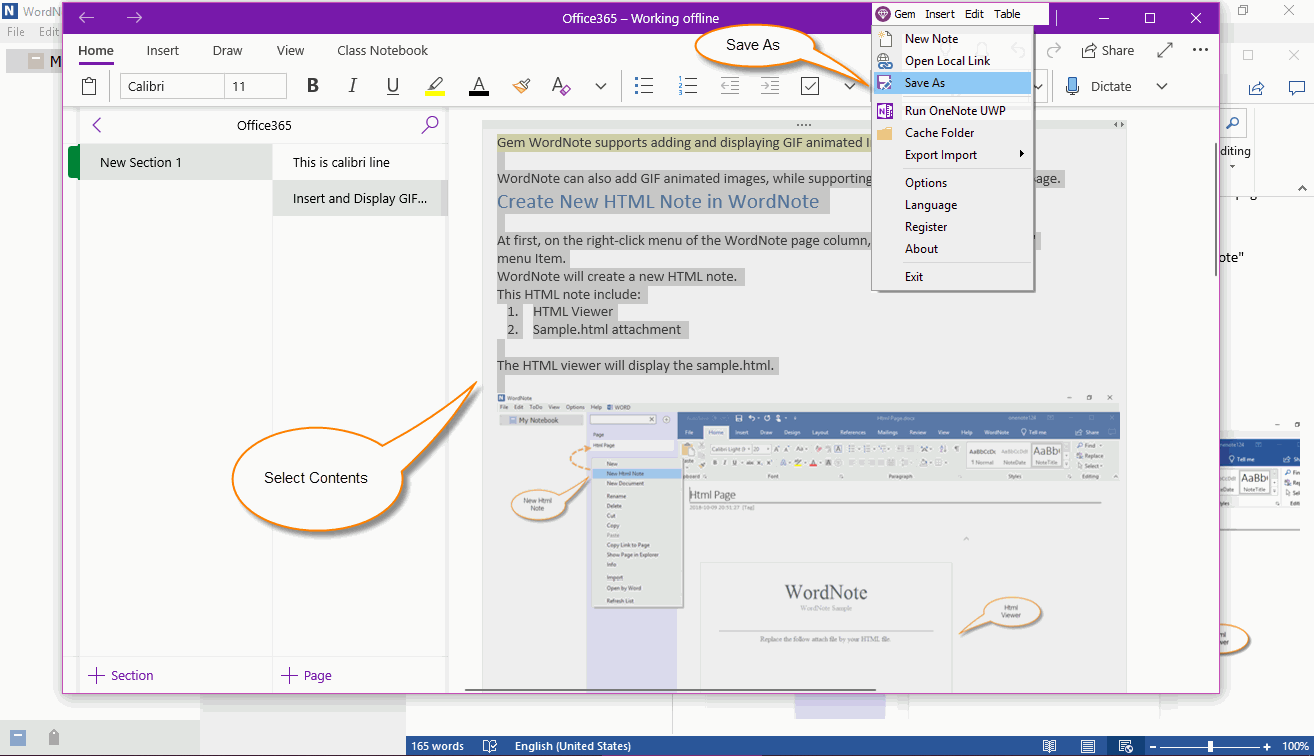Toggle underline formatting
Viewport: 1314px width, 756px height.
point(393,86)
